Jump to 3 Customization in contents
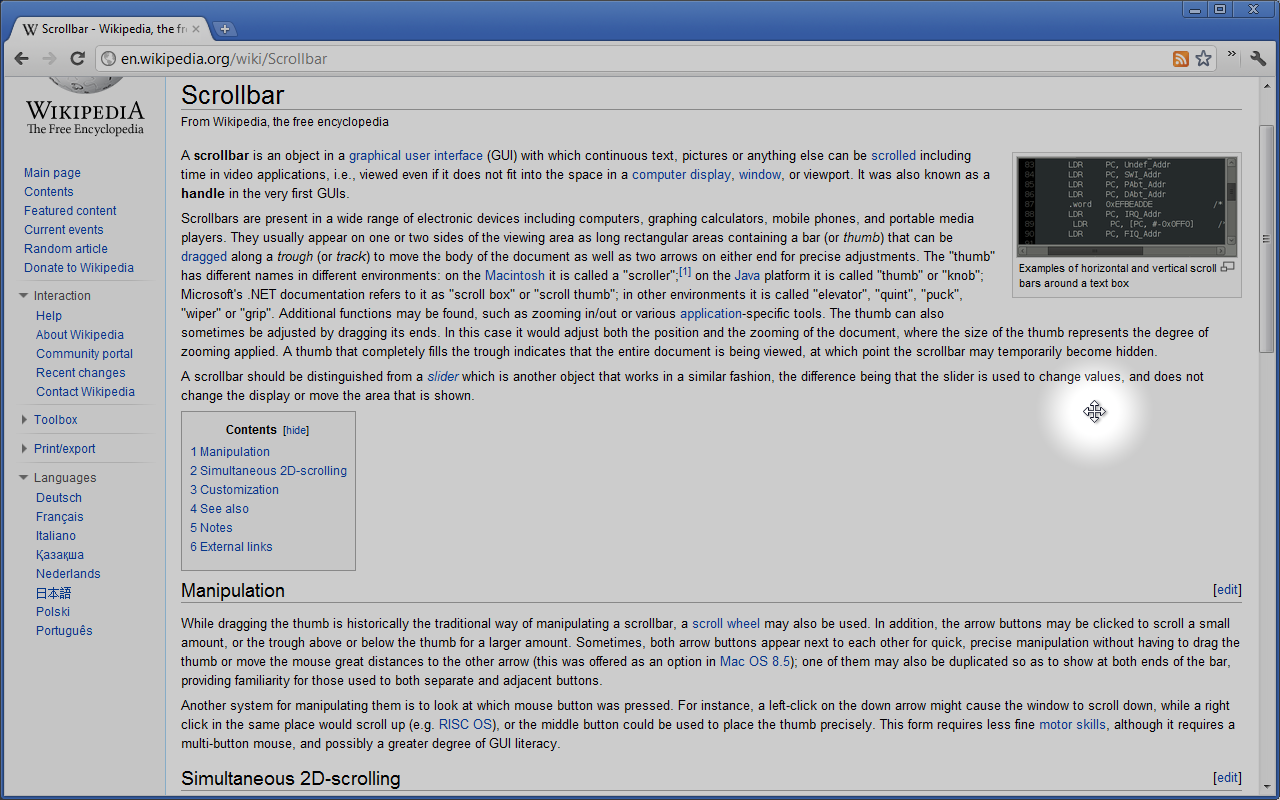 pyautogui.click(x=235, y=490)
